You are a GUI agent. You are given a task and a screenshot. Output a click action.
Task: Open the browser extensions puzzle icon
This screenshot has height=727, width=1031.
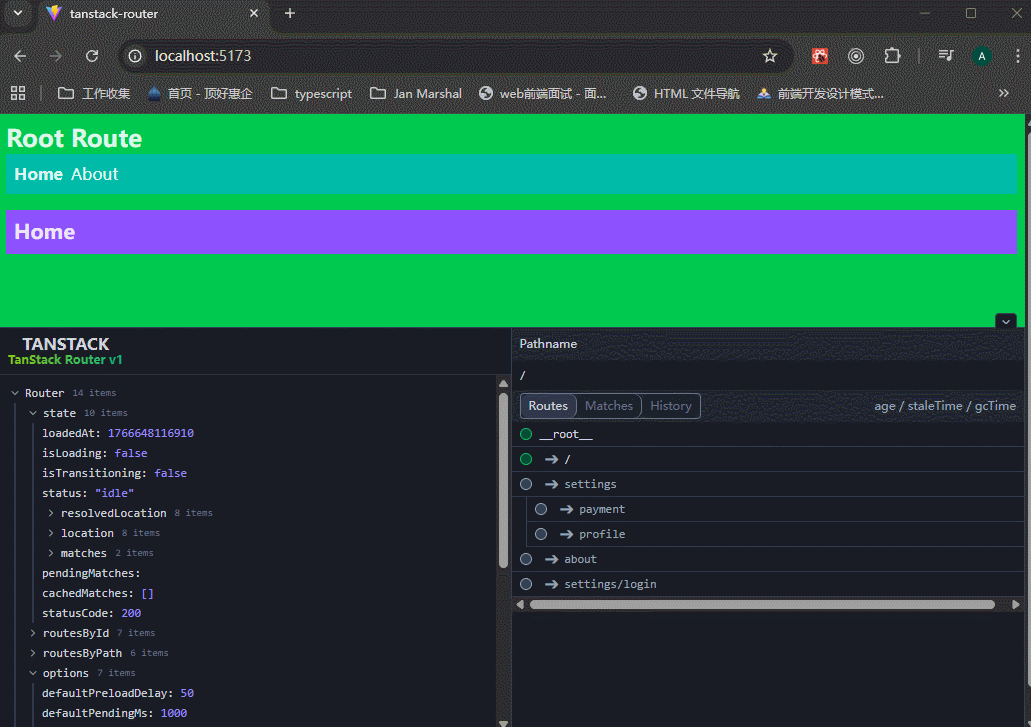pyautogui.click(x=892, y=56)
